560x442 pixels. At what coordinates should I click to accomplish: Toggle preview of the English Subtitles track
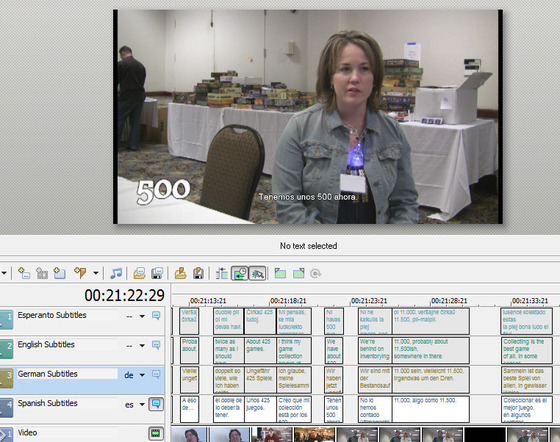[x=156, y=345]
